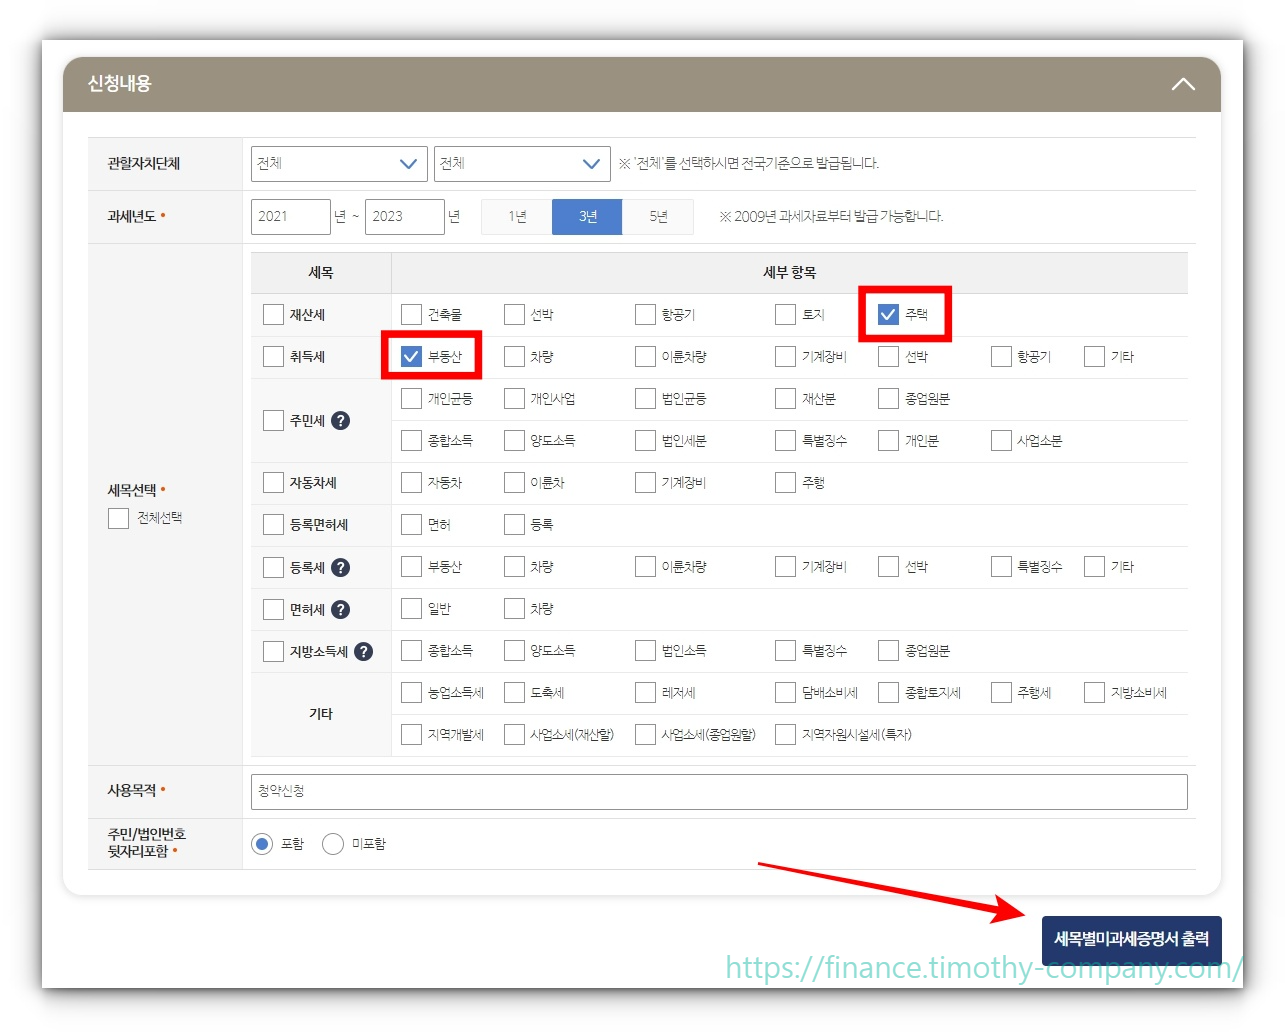Check the 재산세 tax category checkbox
Screen dimensions: 1285x1032
pos(273,315)
